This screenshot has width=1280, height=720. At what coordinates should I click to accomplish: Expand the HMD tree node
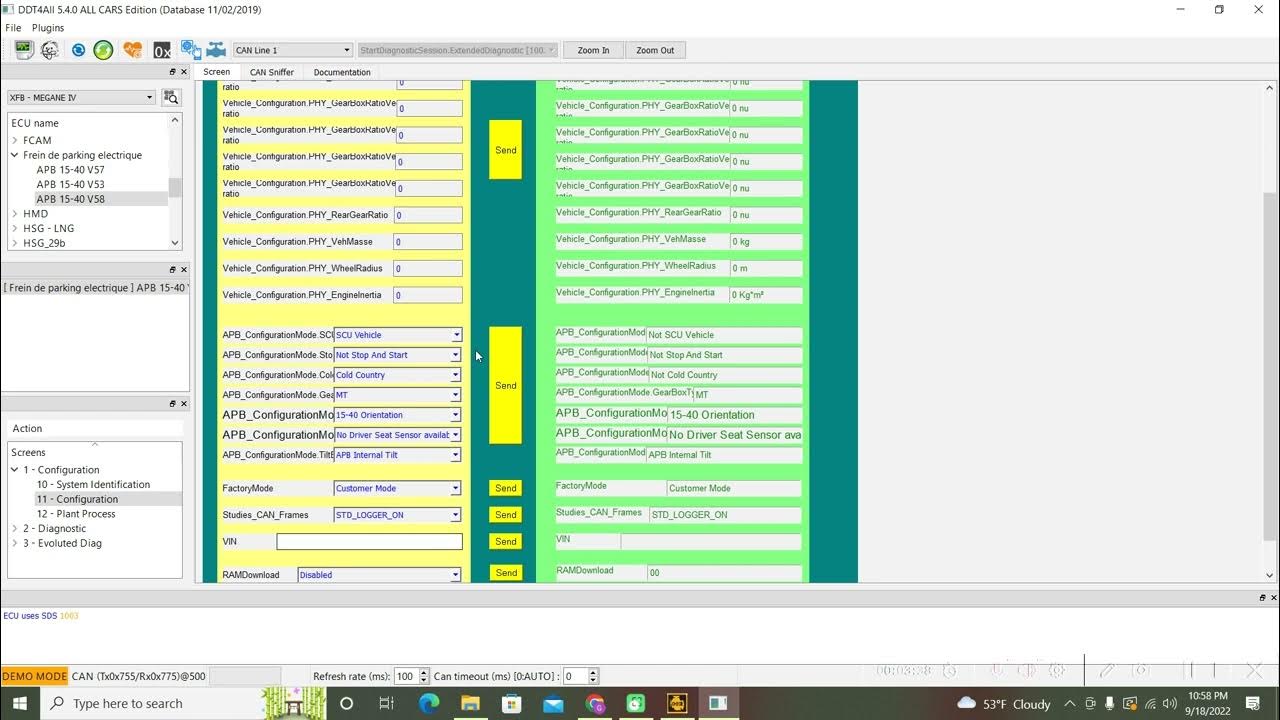(x=15, y=214)
